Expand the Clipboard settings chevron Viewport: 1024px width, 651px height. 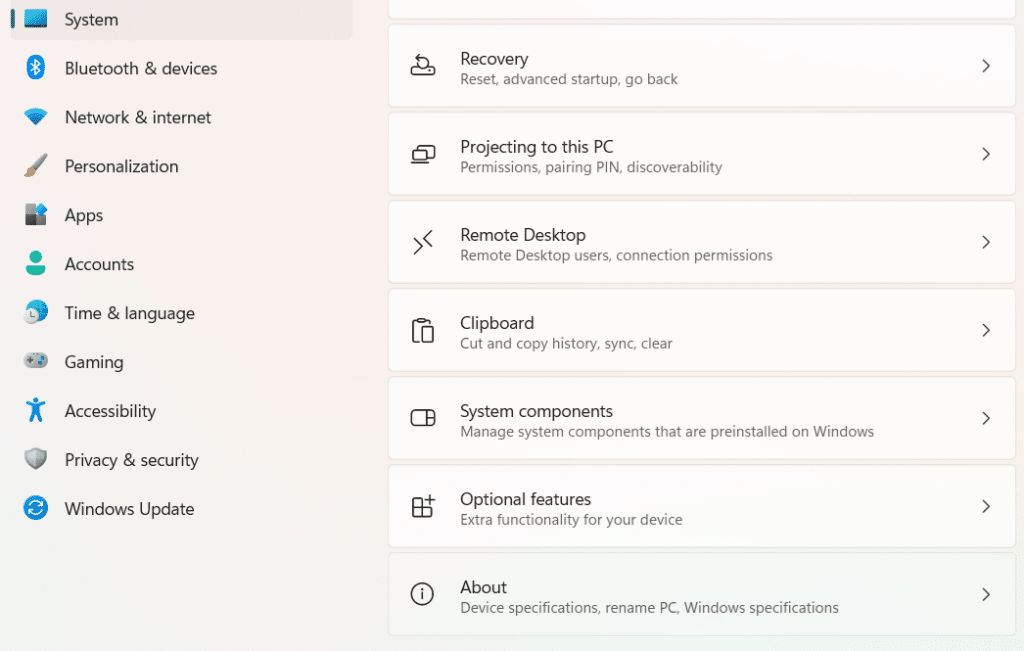pos(986,330)
